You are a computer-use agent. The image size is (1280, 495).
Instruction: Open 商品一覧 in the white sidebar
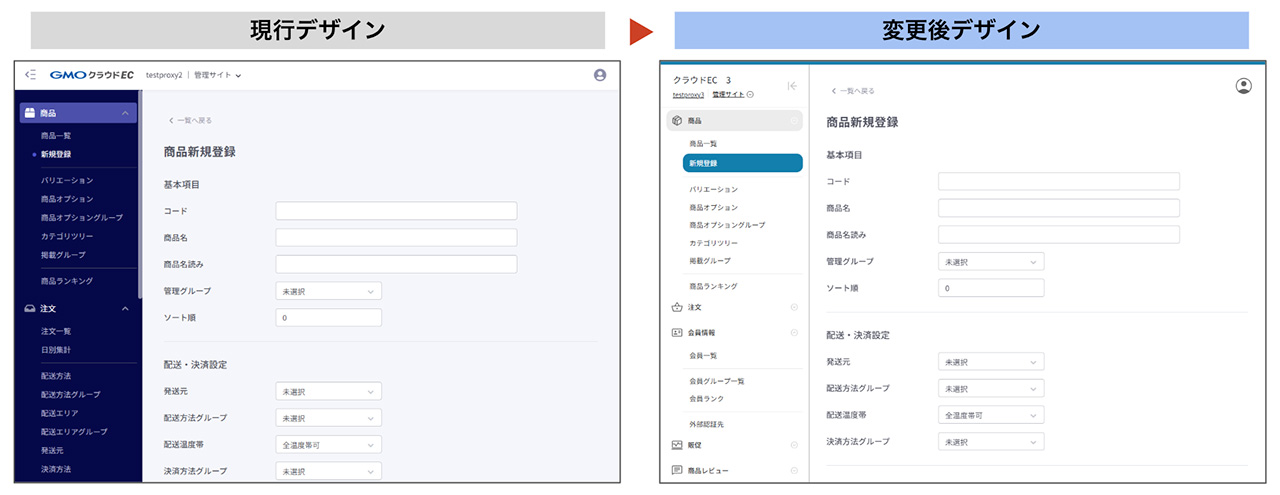(703, 144)
